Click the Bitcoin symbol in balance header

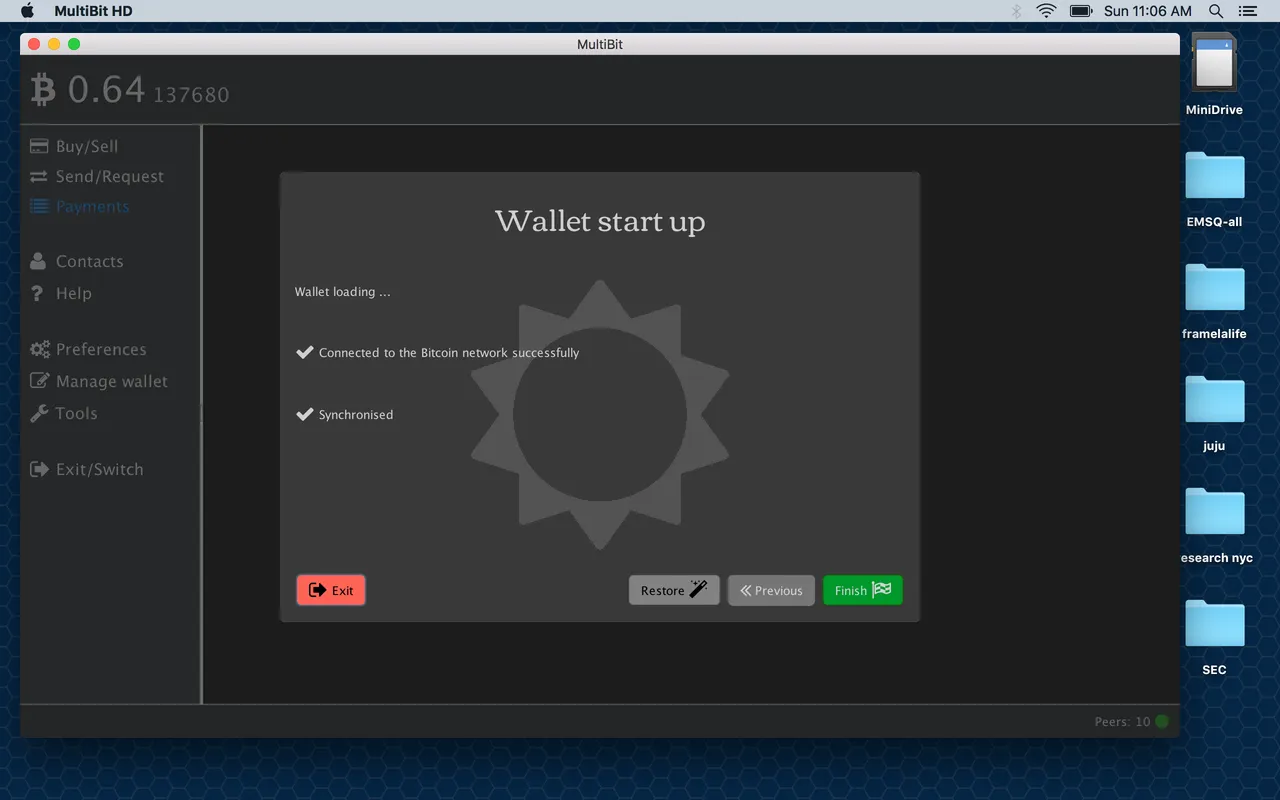click(x=43, y=90)
